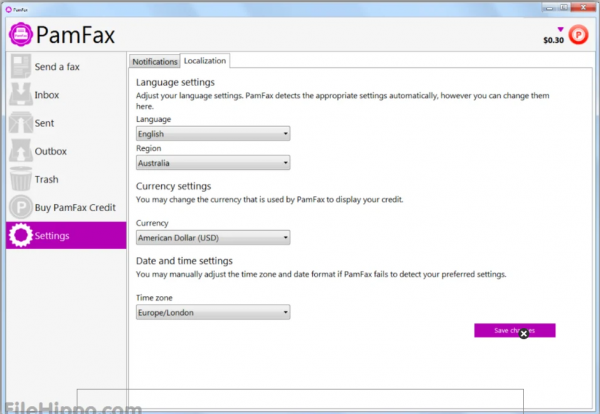The image size is (600, 414).
Task: Select the Localization tab
Action: pyautogui.click(x=205, y=61)
